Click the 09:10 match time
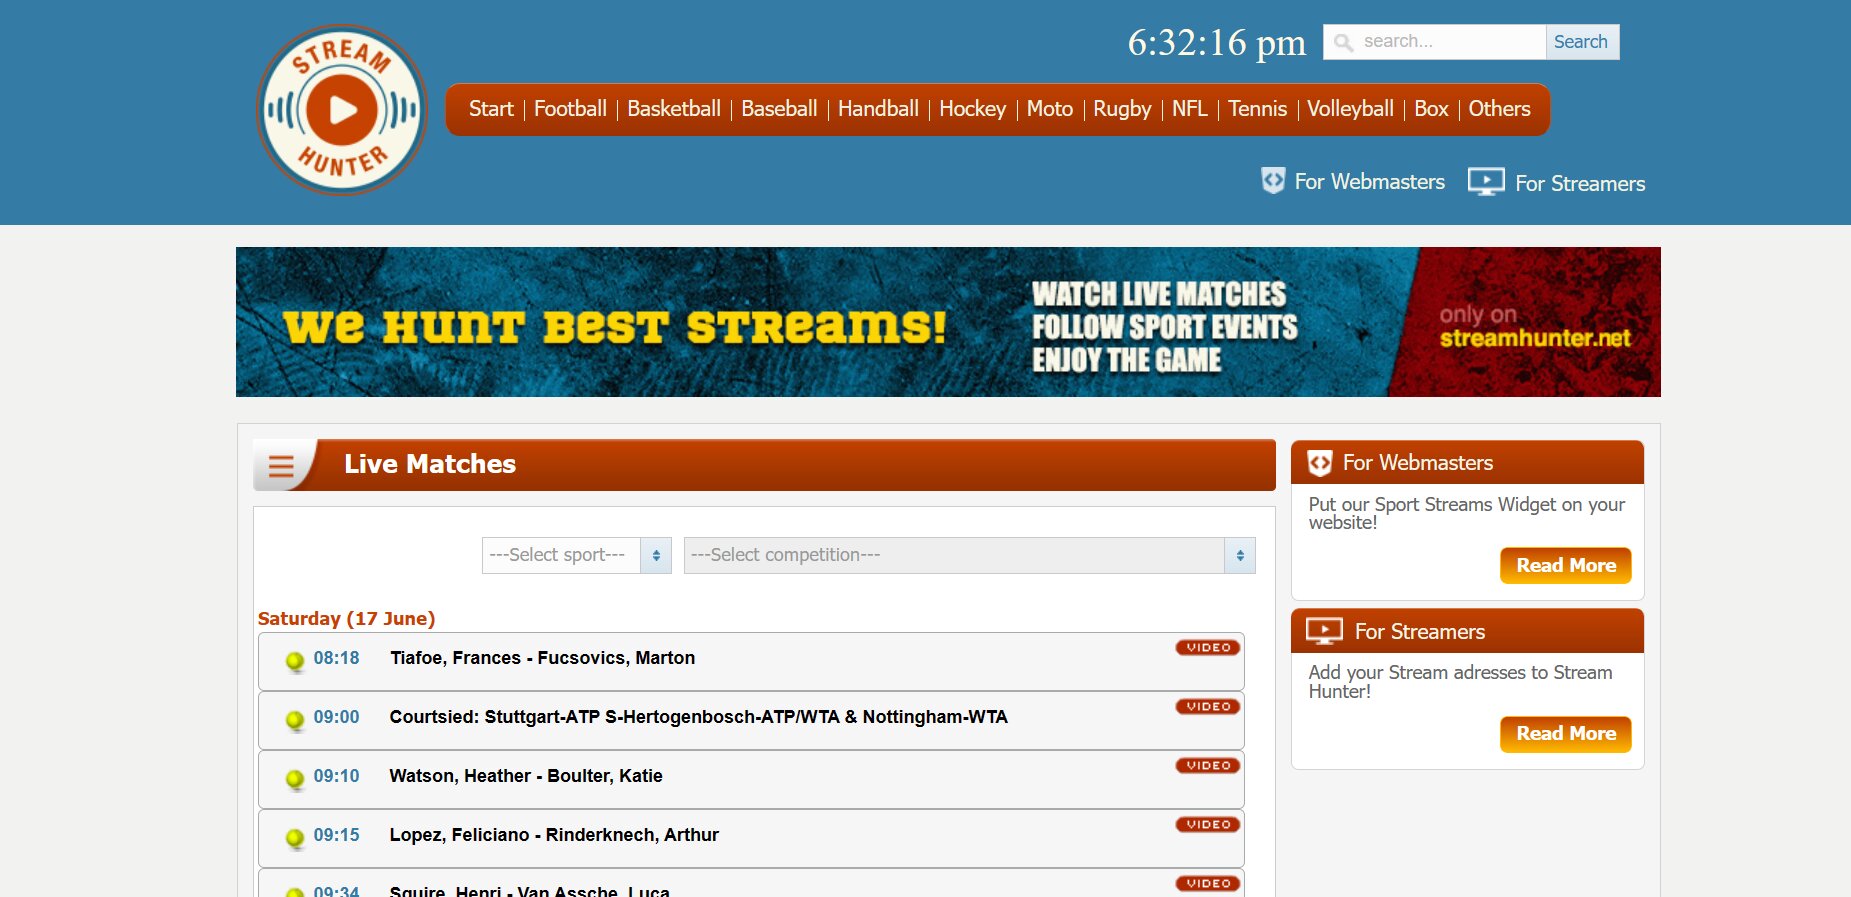 [x=336, y=776]
